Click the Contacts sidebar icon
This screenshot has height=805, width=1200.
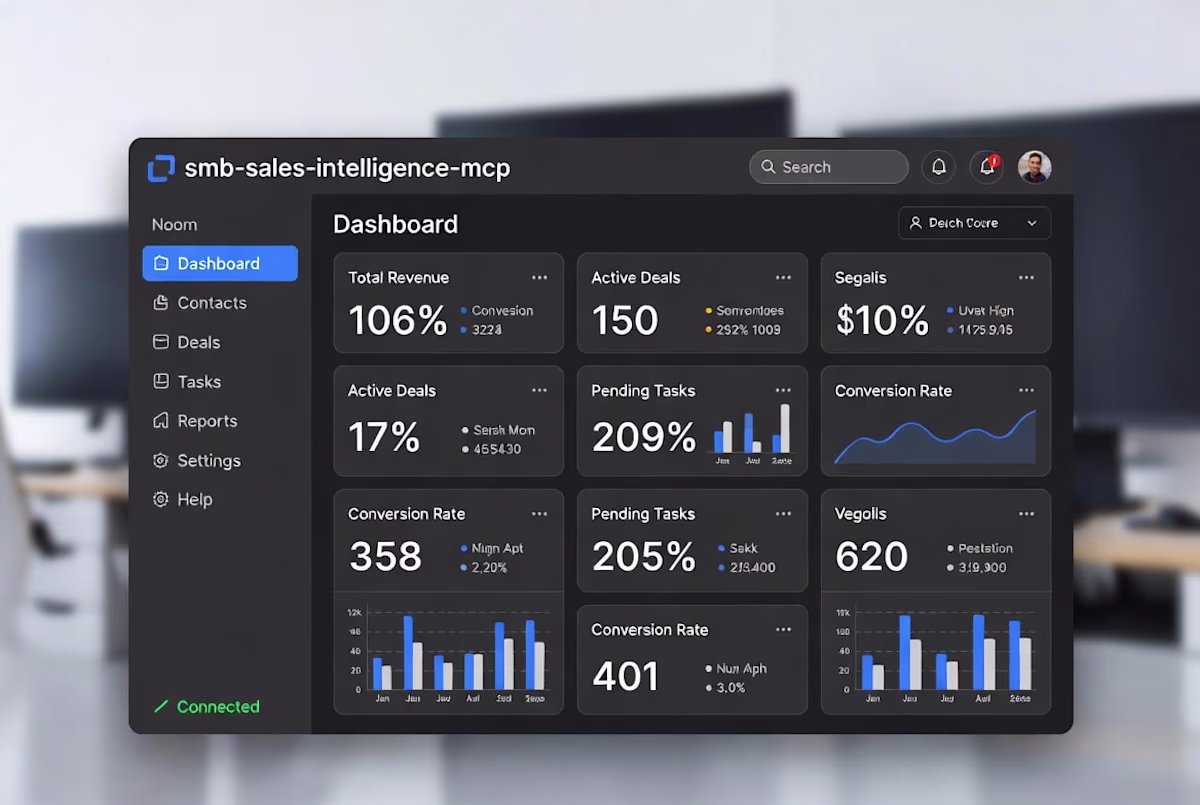(x=160, y=303)
